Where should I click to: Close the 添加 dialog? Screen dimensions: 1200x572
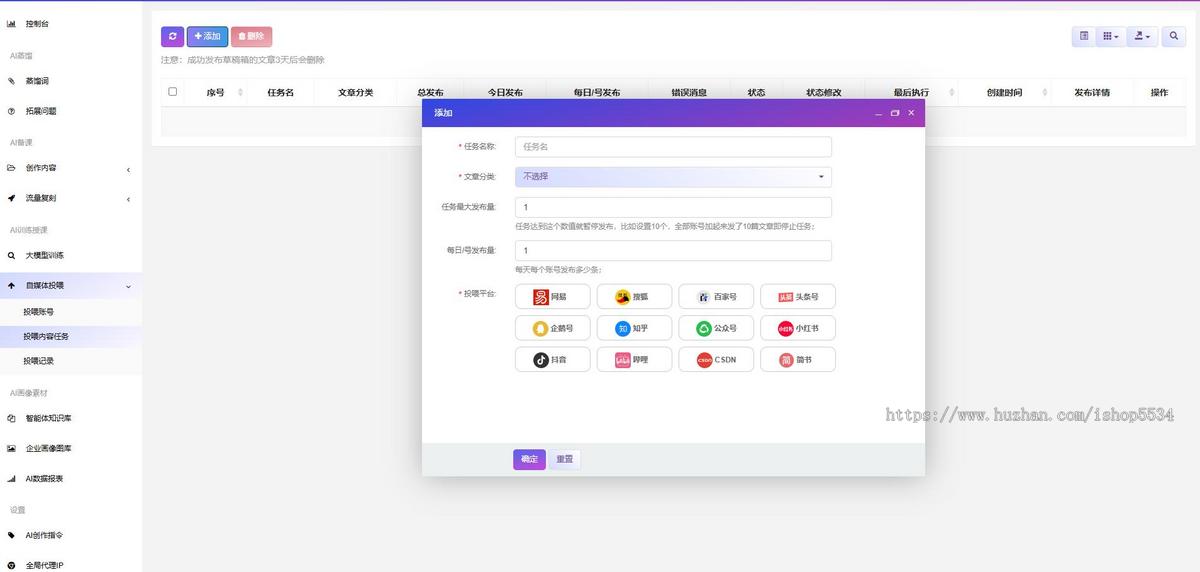911,113
